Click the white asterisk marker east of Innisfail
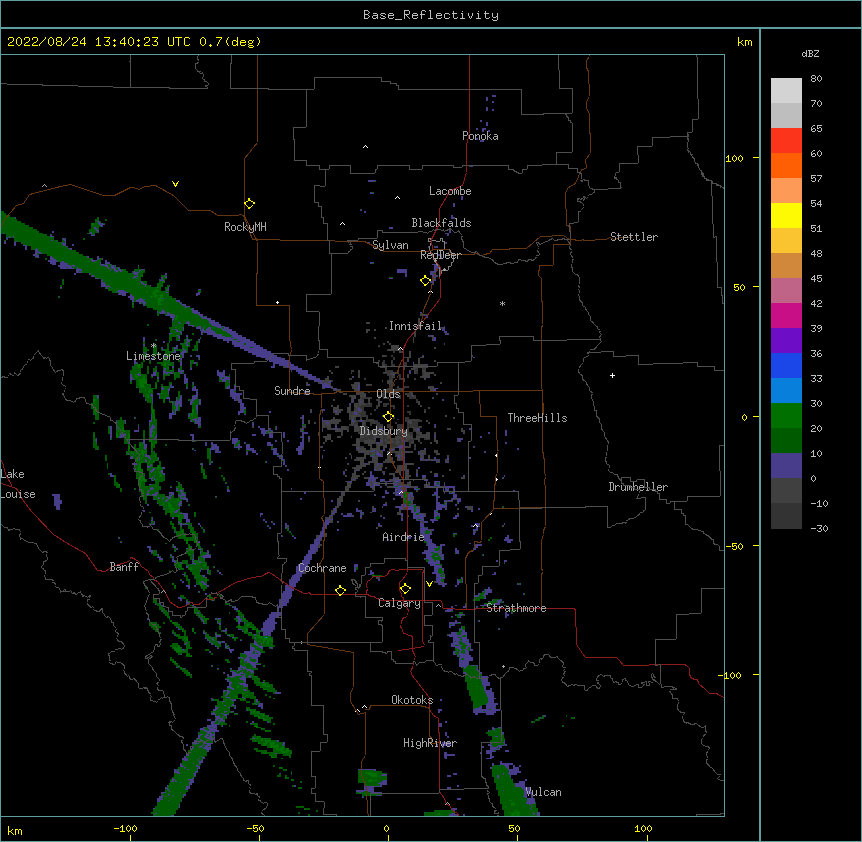862x842 pixels. 502,303
